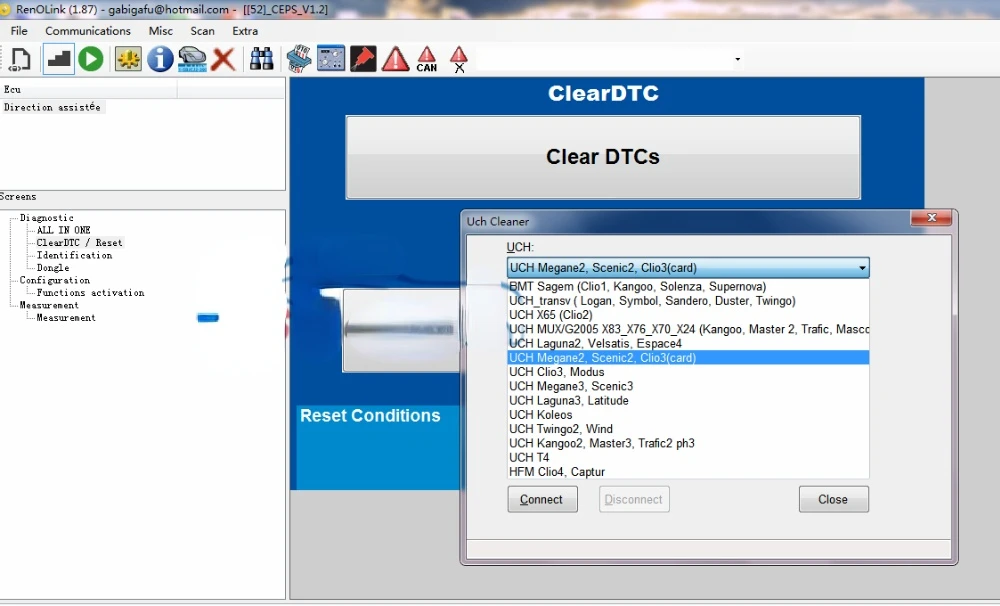Screen dimensions: 1000x606
Task: Click the green play button icon
Action: pos(91,59)
